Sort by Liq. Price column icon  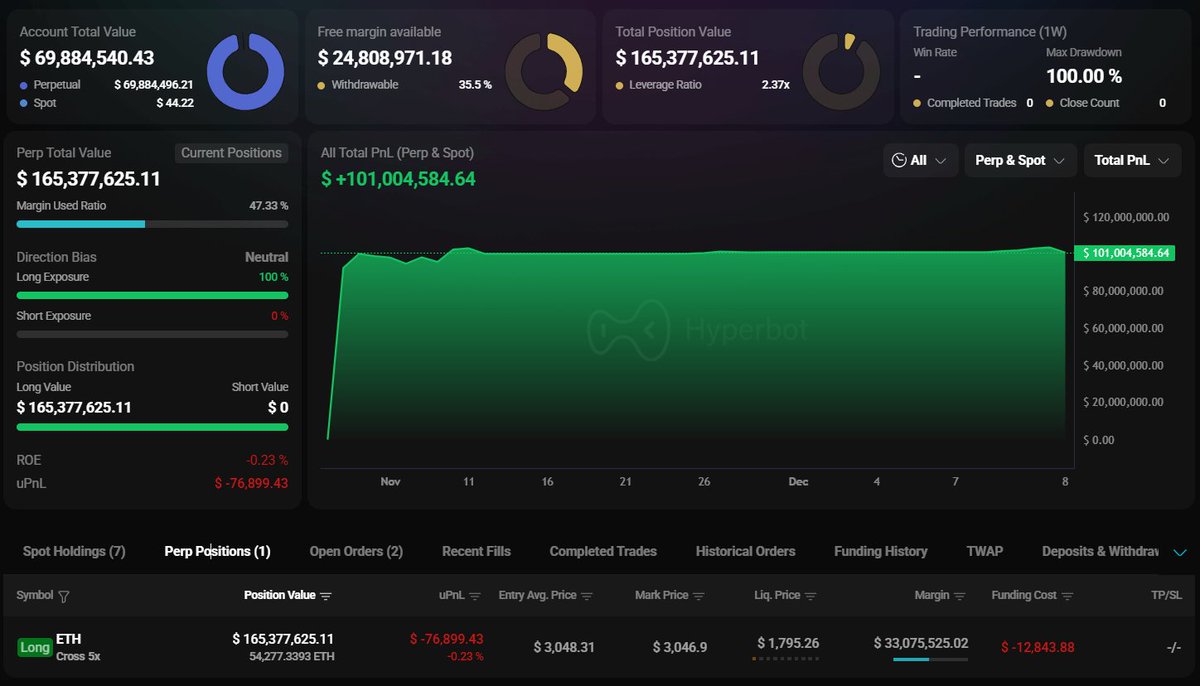coord(811,596)
